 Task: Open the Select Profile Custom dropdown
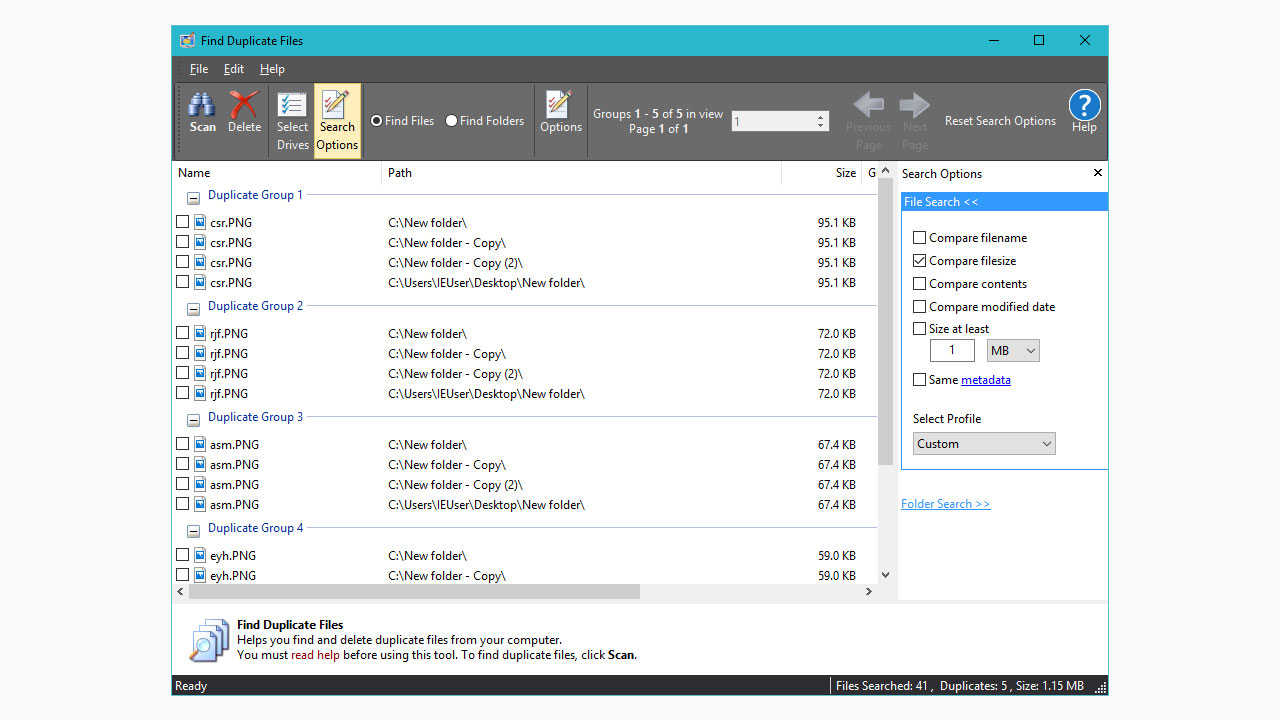coord(984,444)
